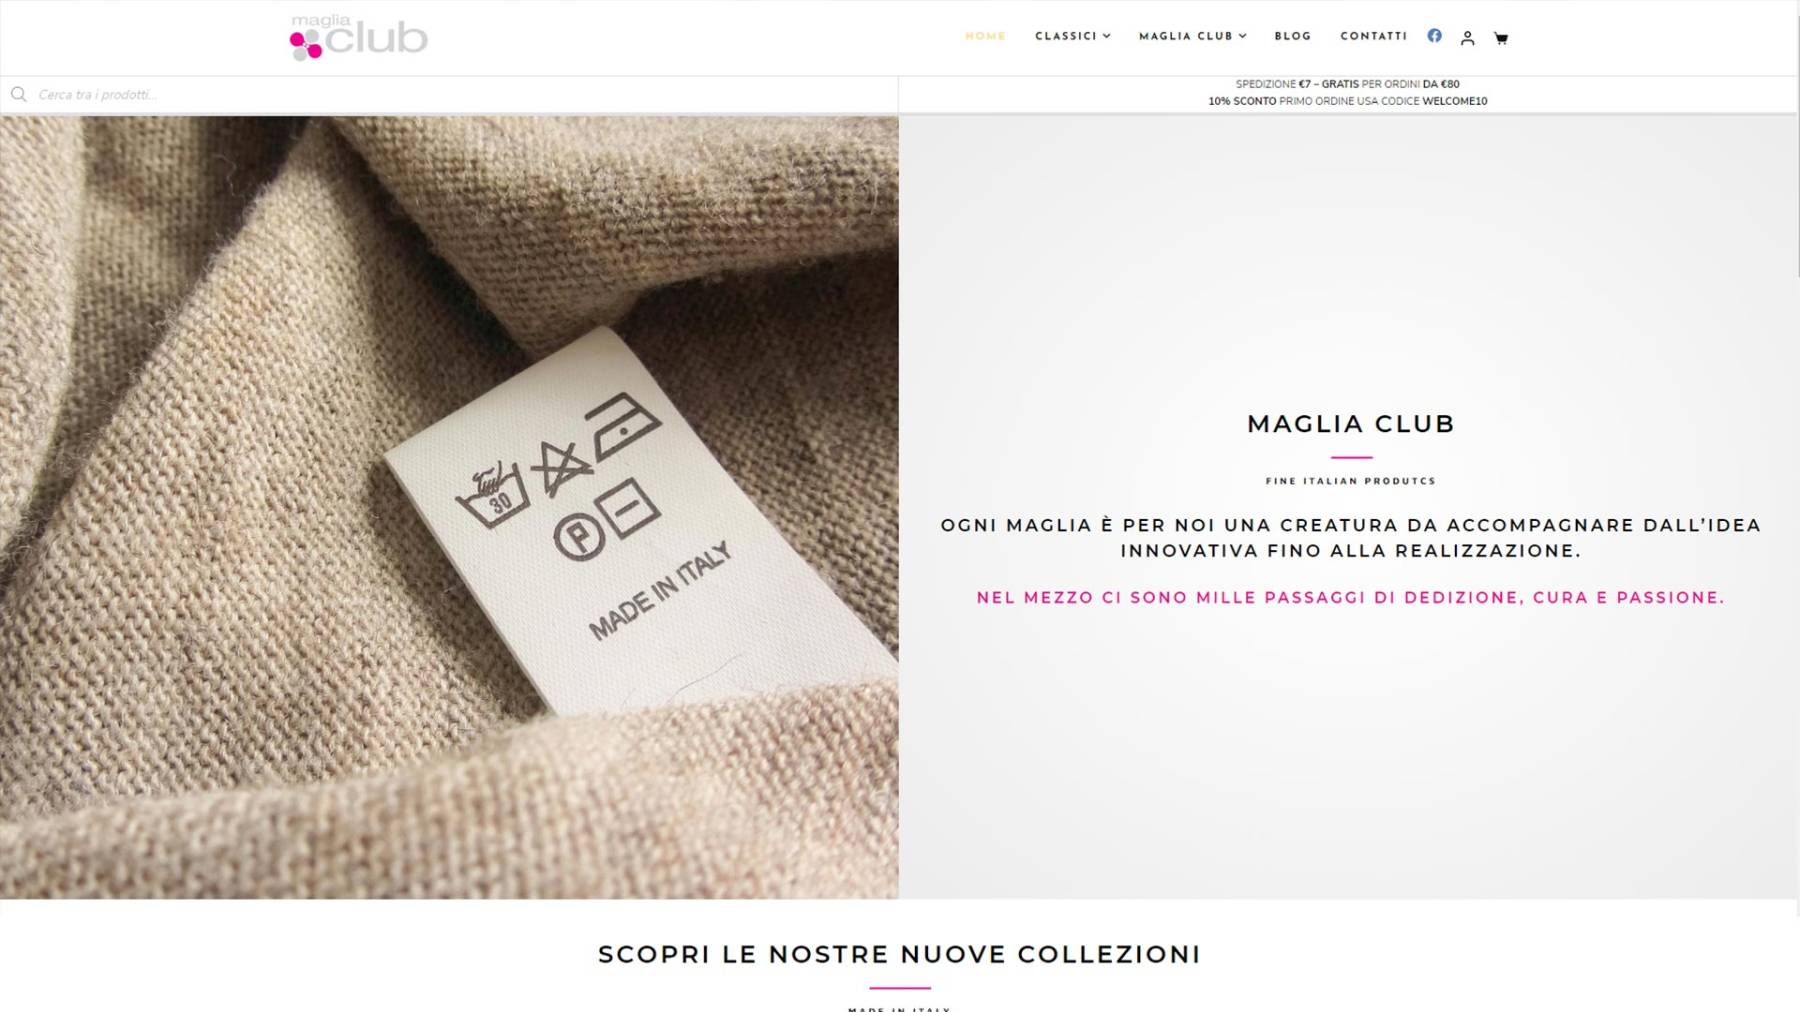
Task: Expand the Classici menu chevron
Action: tap(1106, 36)
